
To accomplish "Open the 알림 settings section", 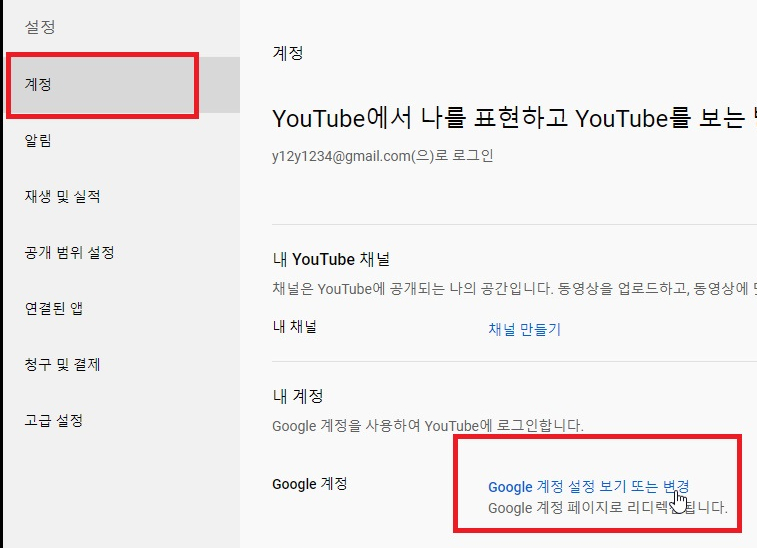I will click(123, 141).
